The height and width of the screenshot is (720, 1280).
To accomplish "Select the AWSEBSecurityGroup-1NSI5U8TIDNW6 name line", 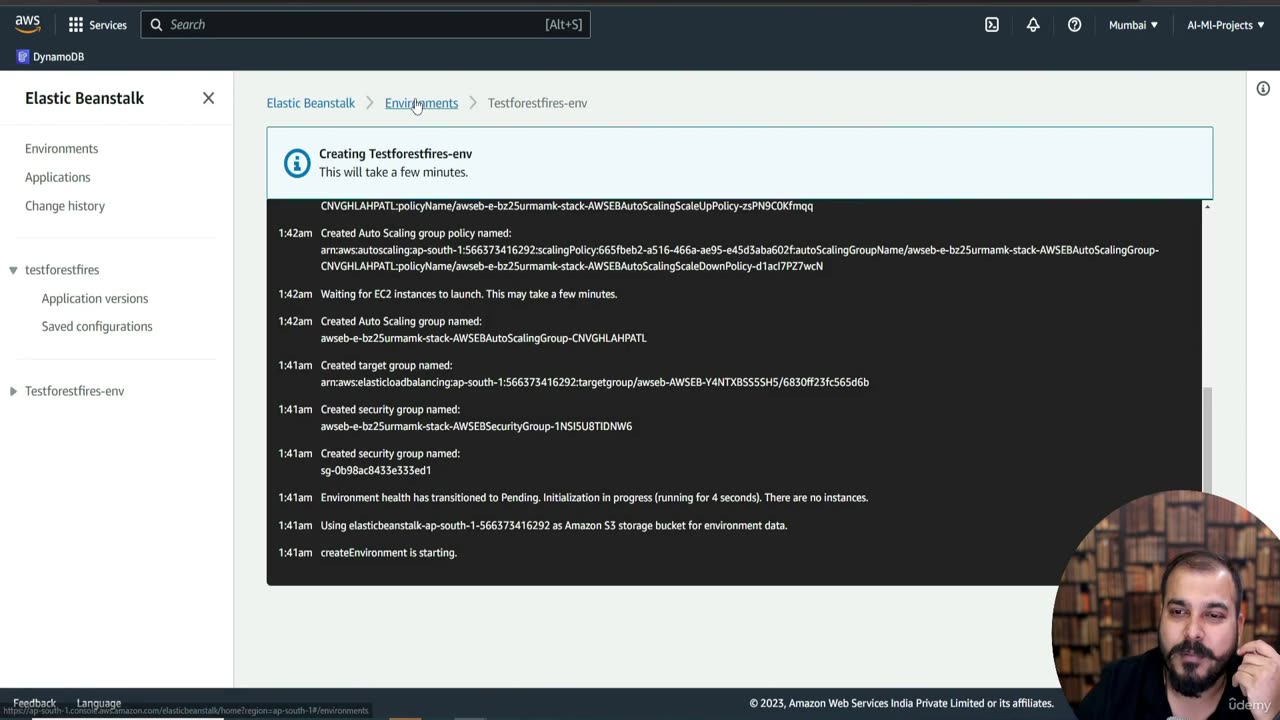I will 476,426.
